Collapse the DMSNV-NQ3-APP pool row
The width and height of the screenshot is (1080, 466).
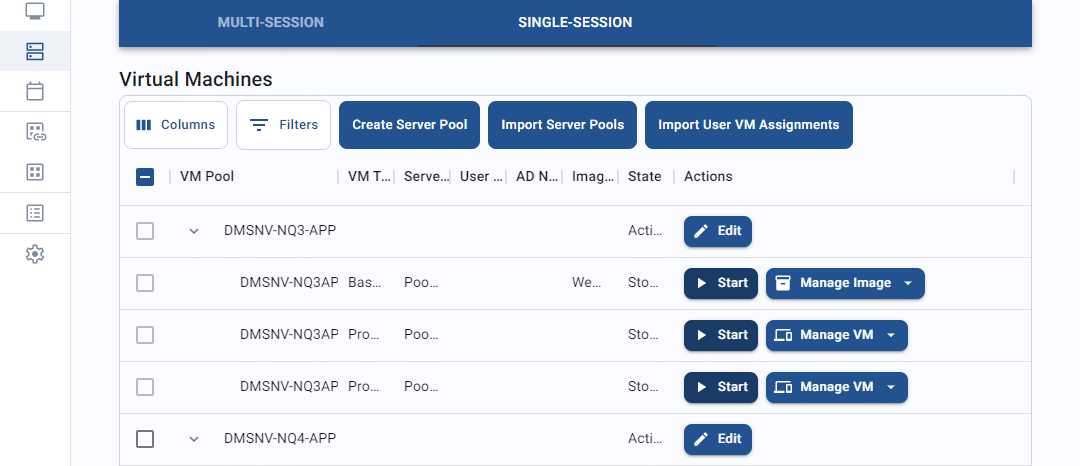point(194,231)
